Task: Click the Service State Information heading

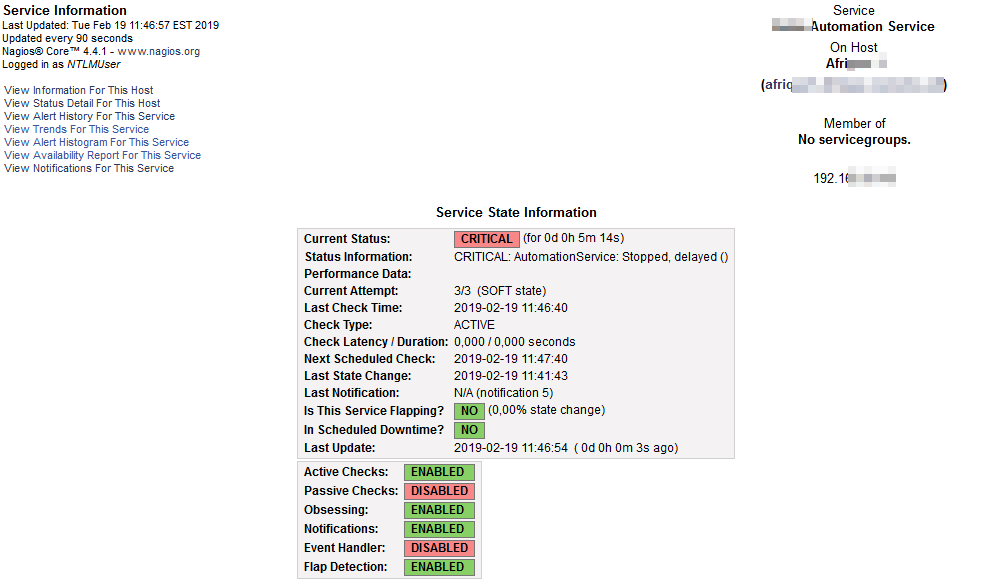Action: click(516, 212)
